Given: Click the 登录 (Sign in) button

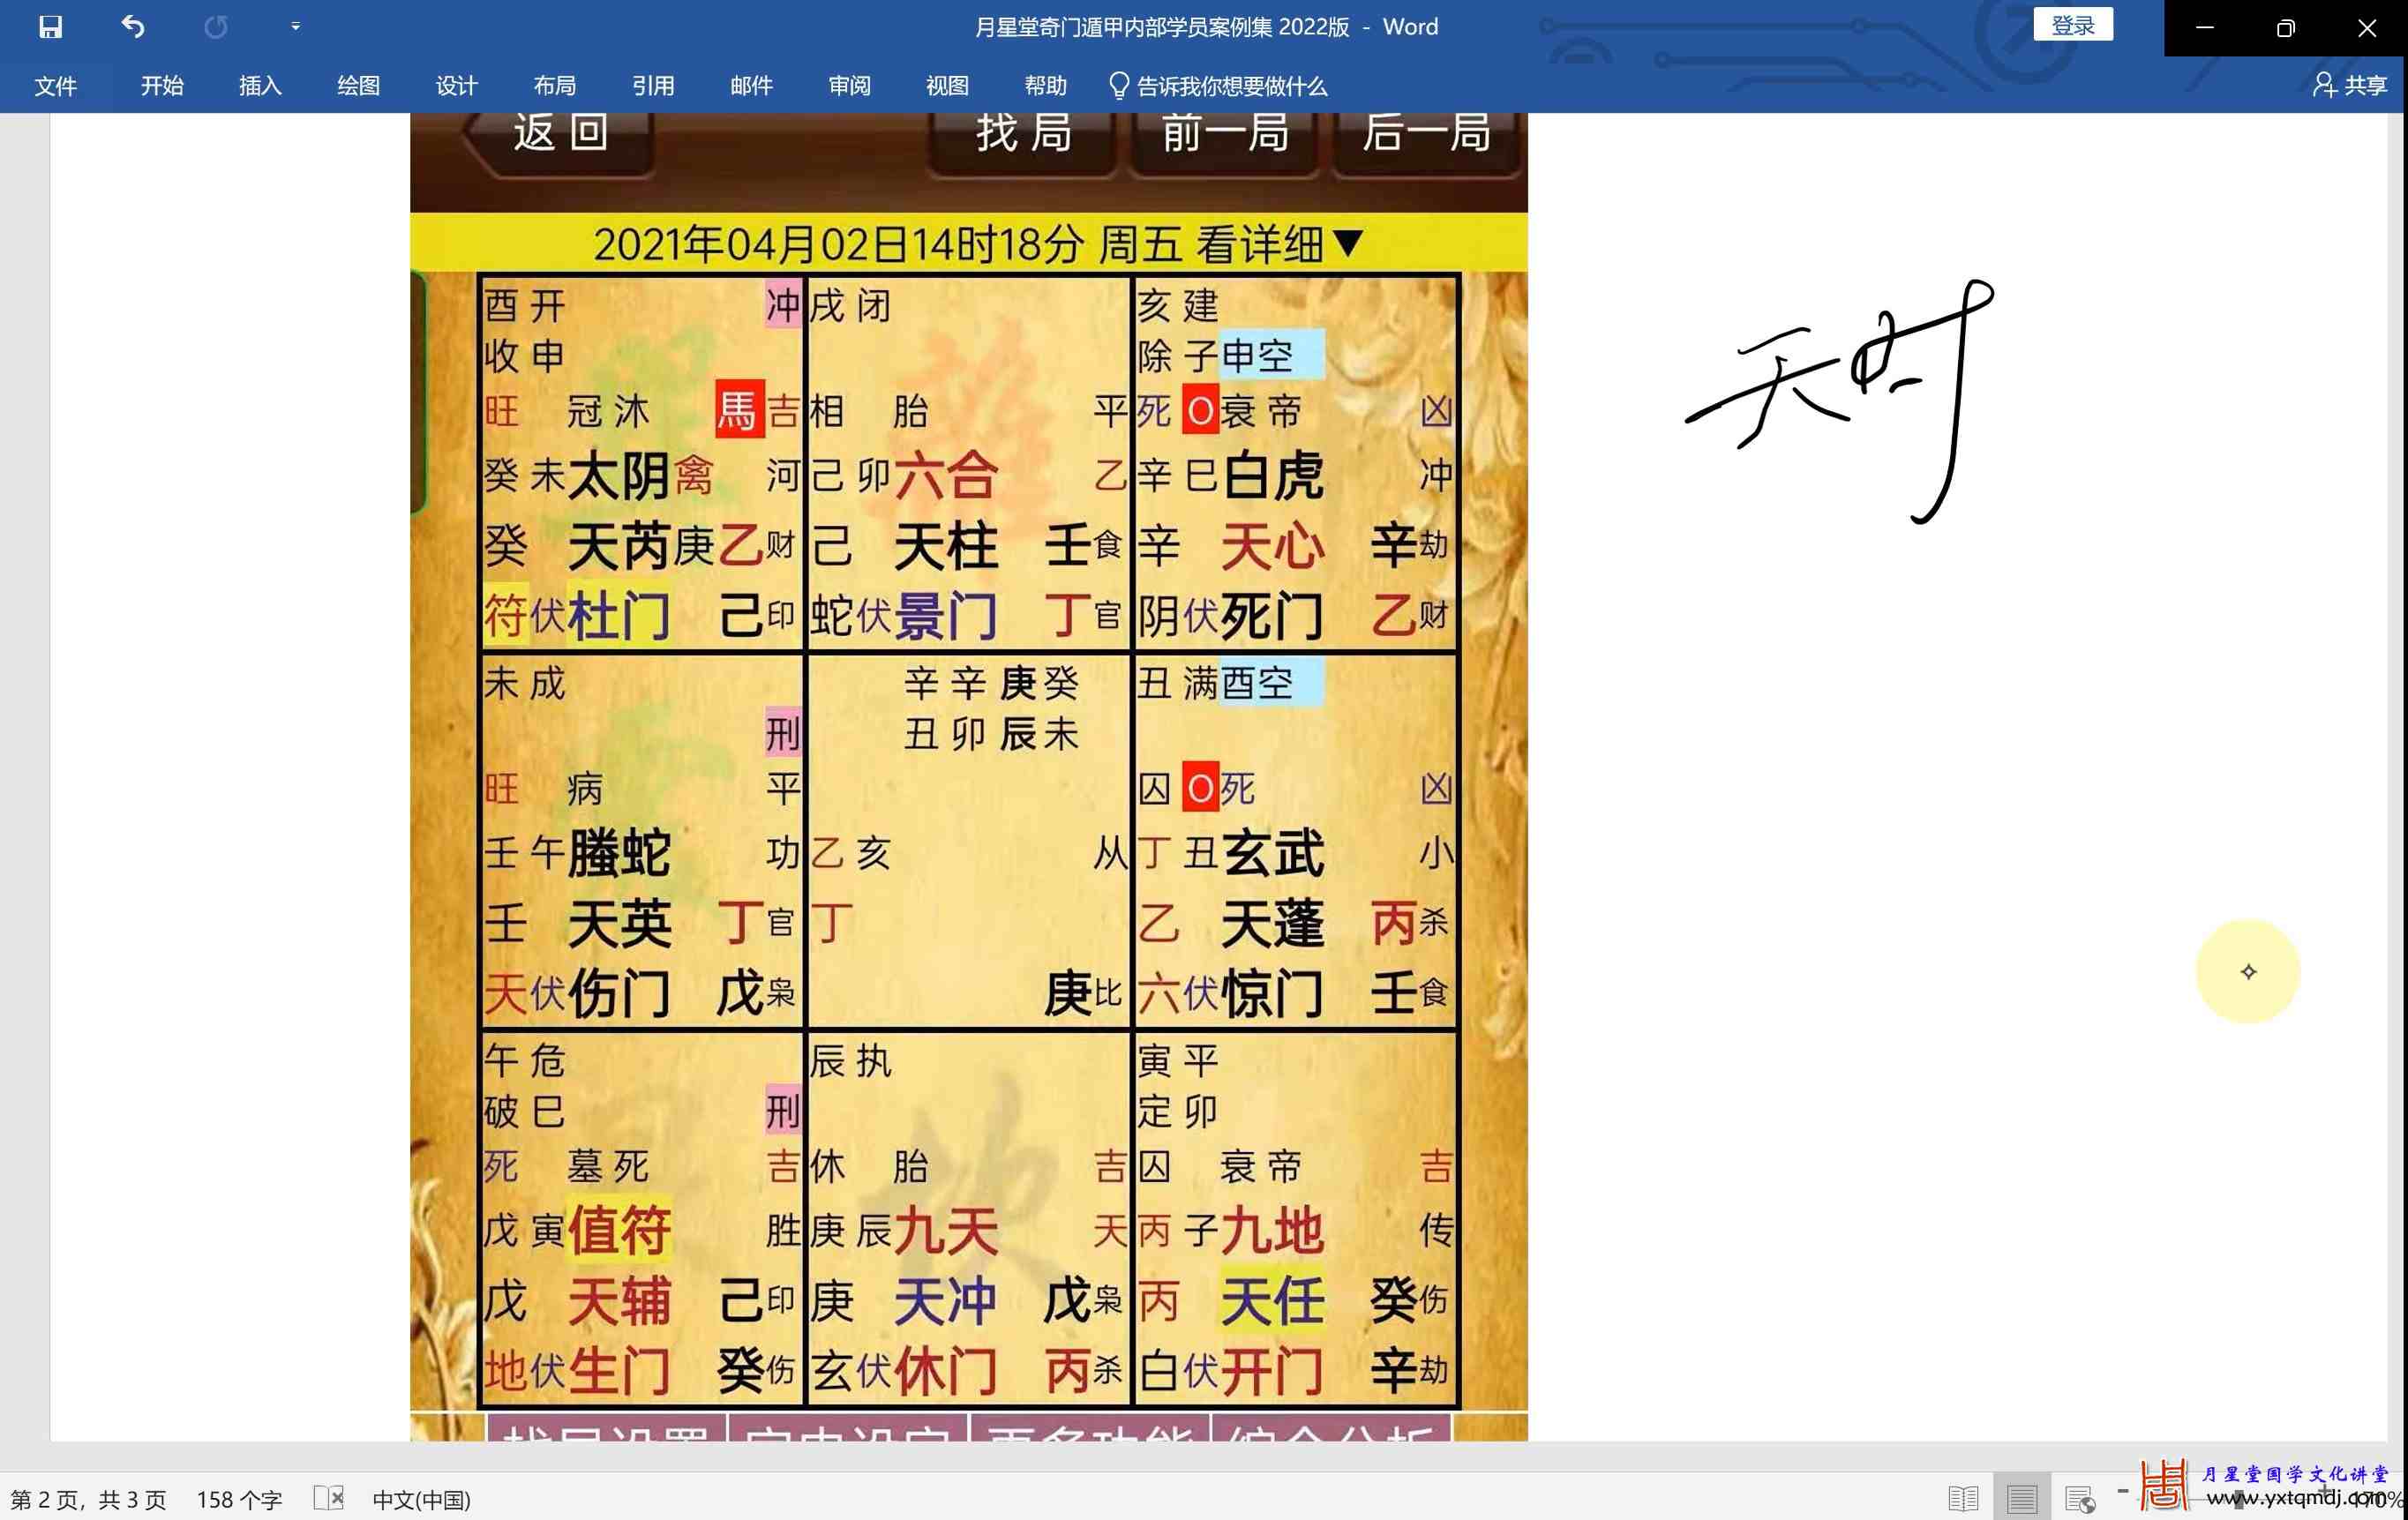Looking at the screenshot, I should (2072, 25).
